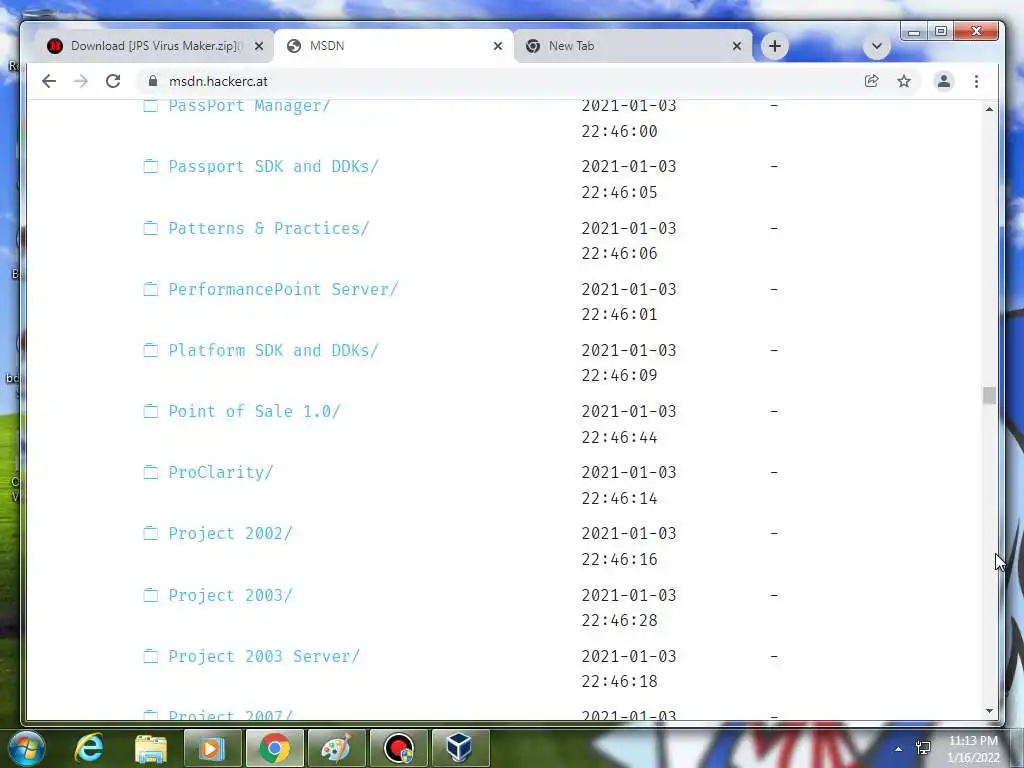Open the Project 2003/ folder link
This screenshot has width=1024, height=768.
click(x=230, y=596)
